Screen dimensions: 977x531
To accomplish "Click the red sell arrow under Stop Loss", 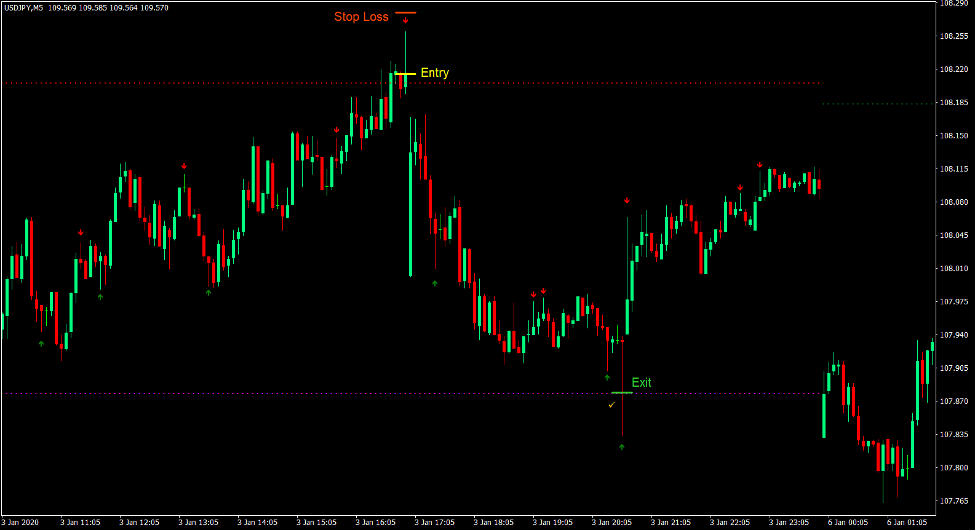I will coord(406,20).
